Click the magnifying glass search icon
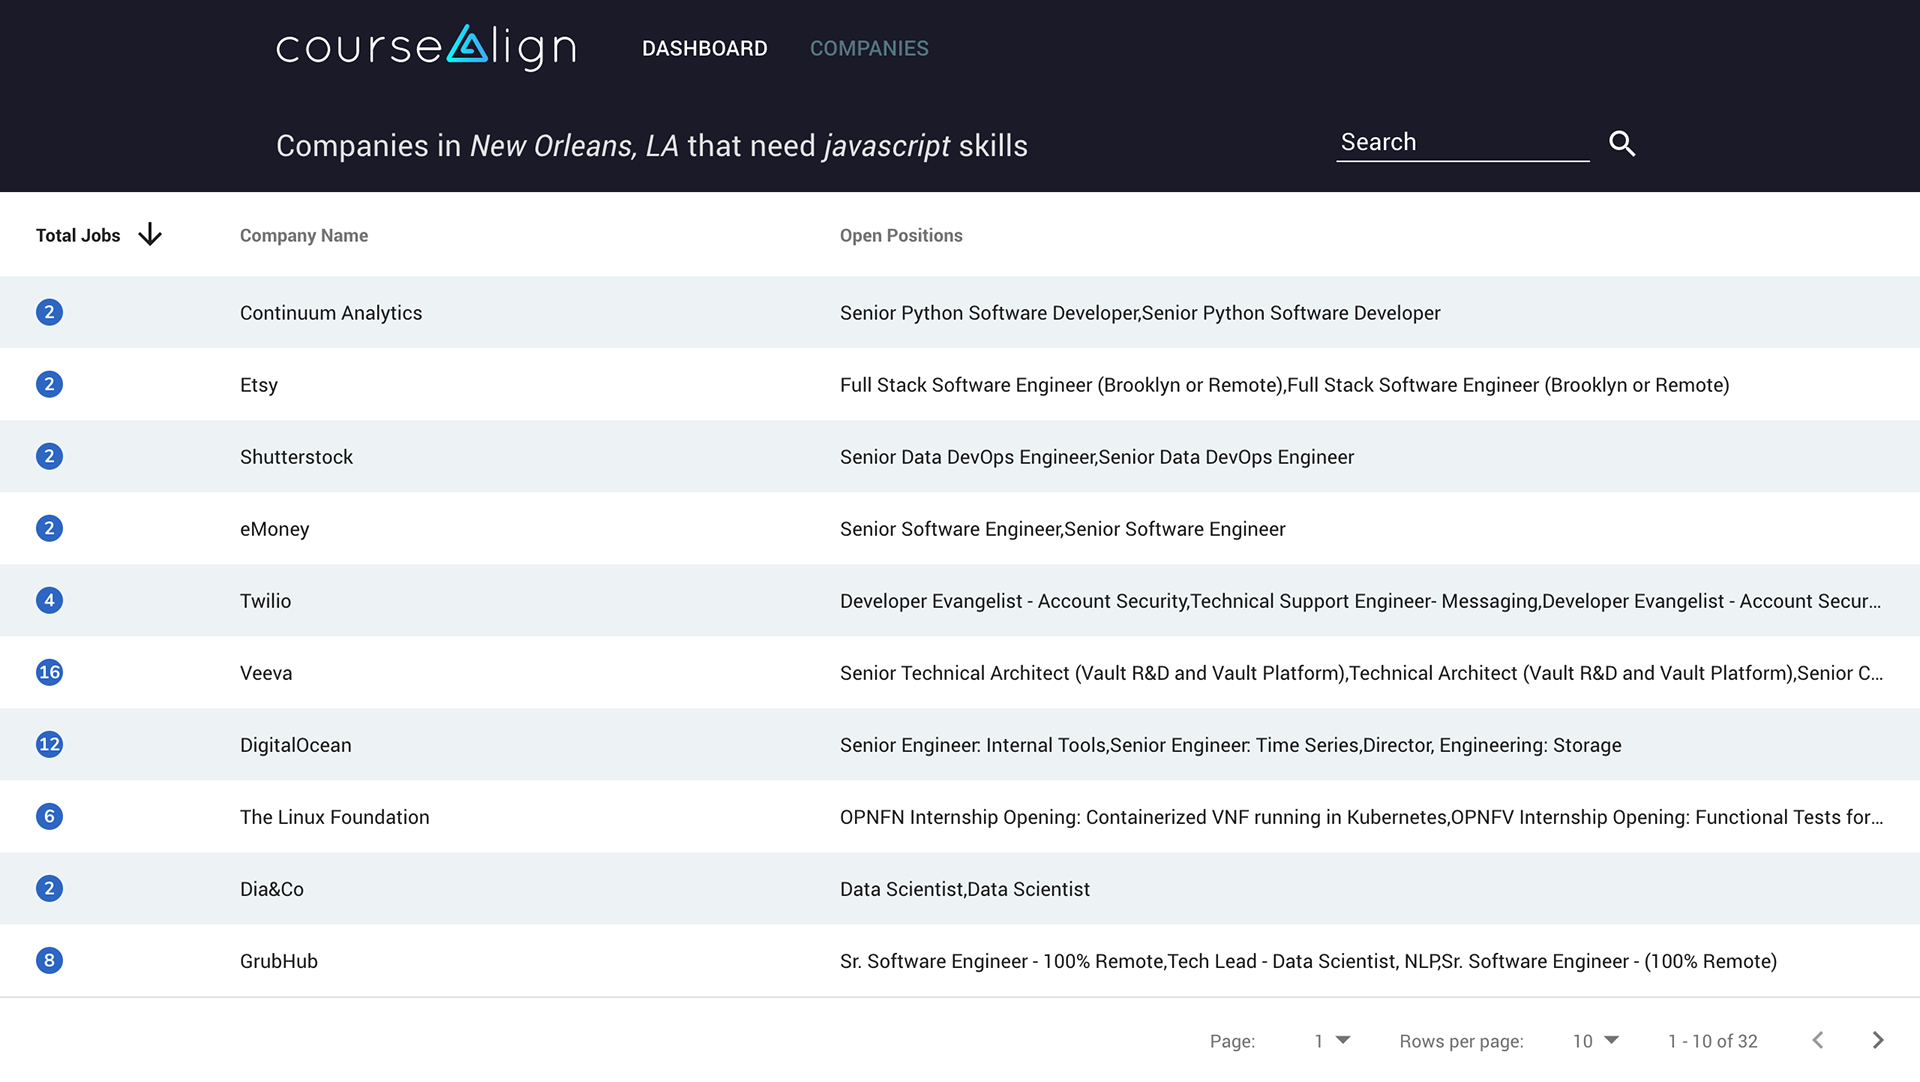Screen dimensions: 1920x1082 (x=1622, y=143)
